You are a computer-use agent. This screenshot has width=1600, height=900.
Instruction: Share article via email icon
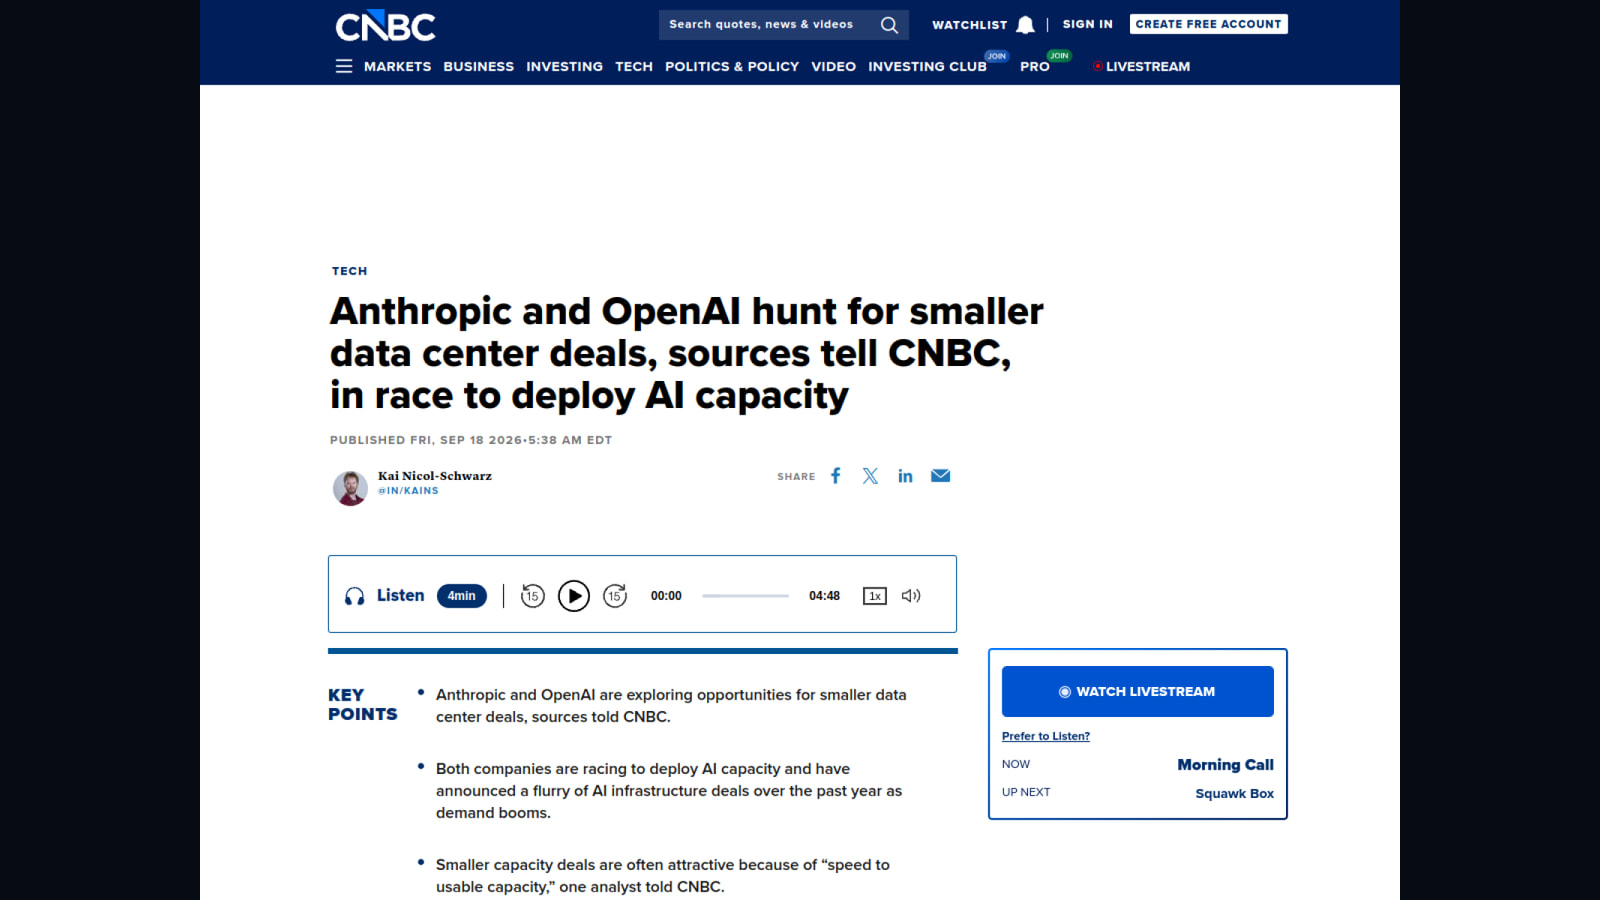click(x=941, y=476)
